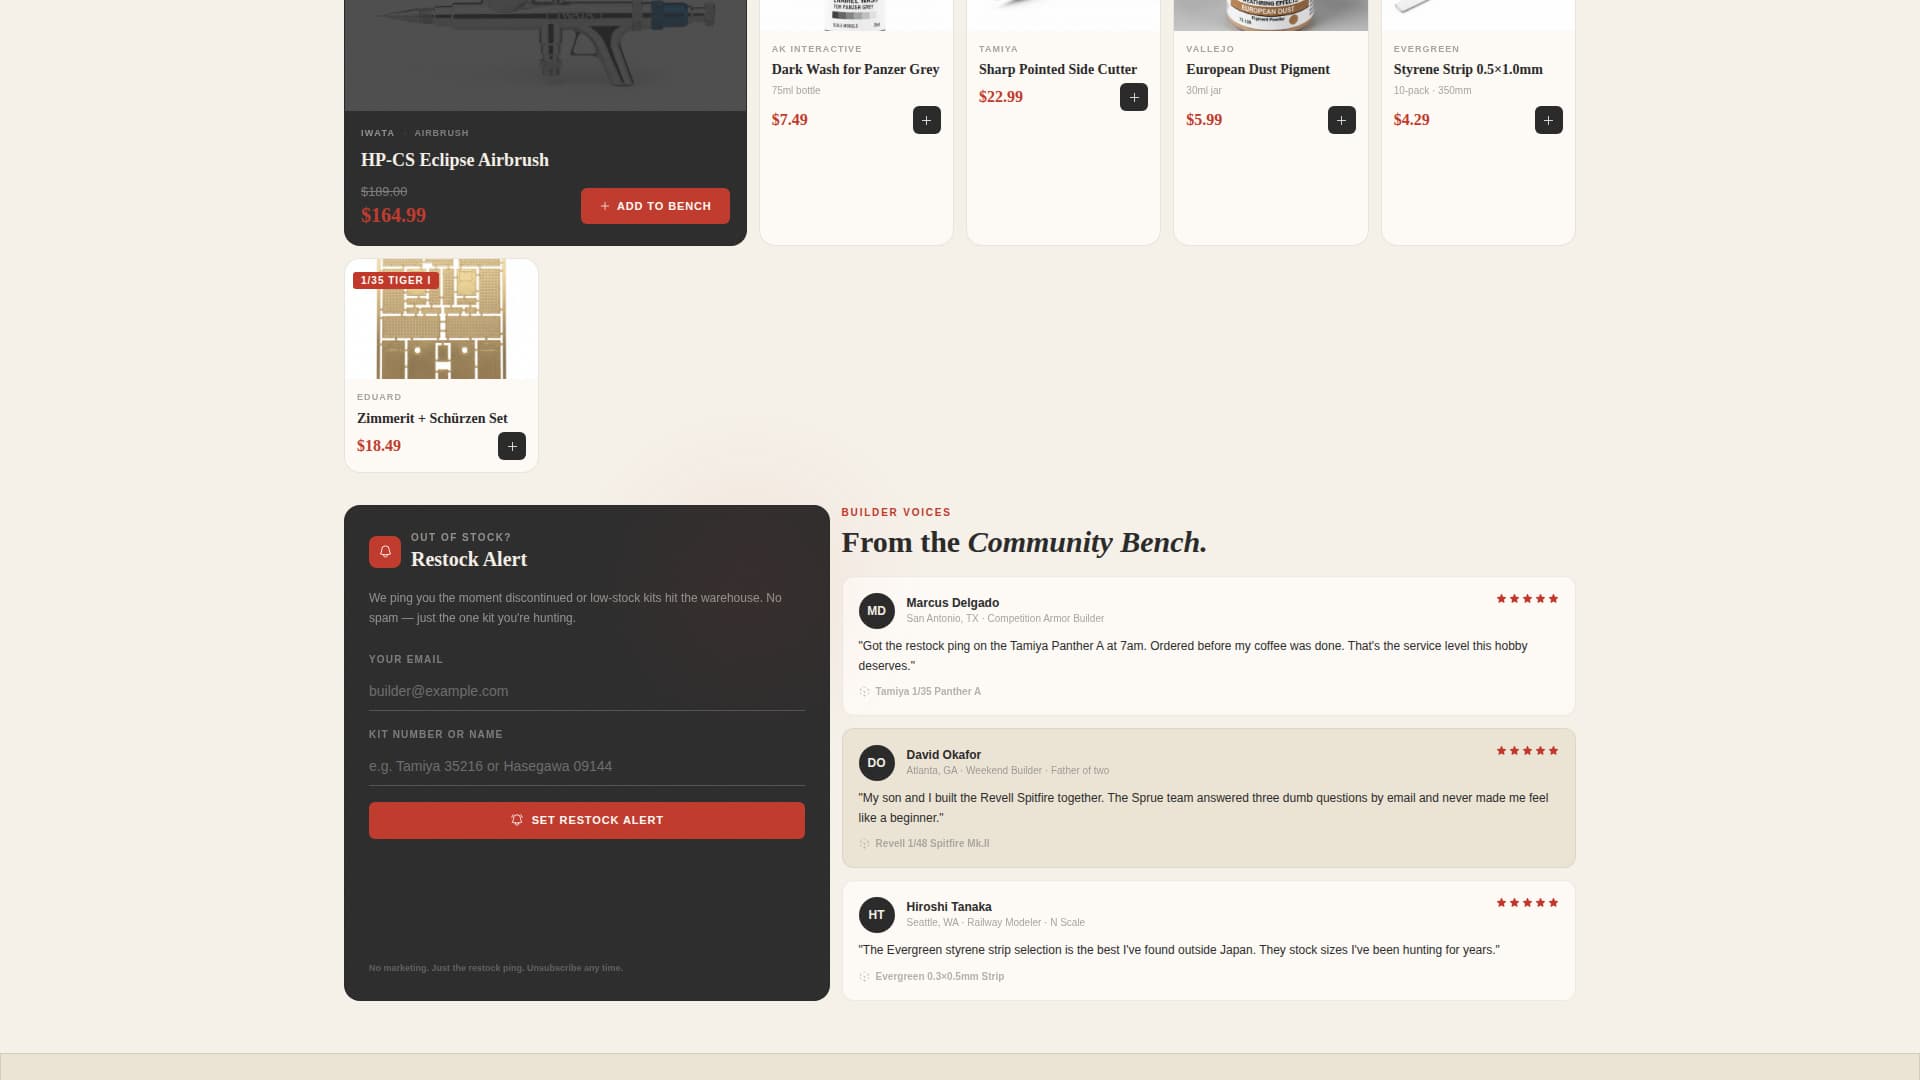Screen dimensions: 1920x1080
Task: Click the DO avatar for David Okafor
Action: pos(876,763)
